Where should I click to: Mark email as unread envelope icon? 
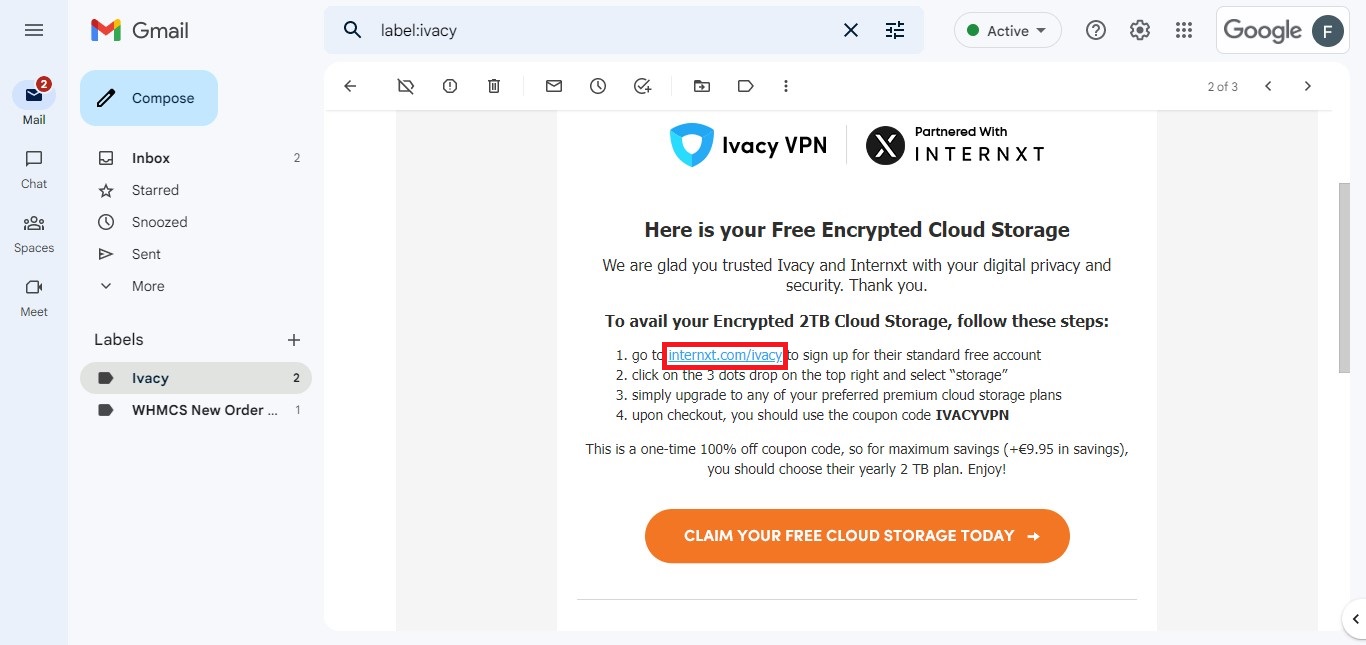[x=554, y=86]
